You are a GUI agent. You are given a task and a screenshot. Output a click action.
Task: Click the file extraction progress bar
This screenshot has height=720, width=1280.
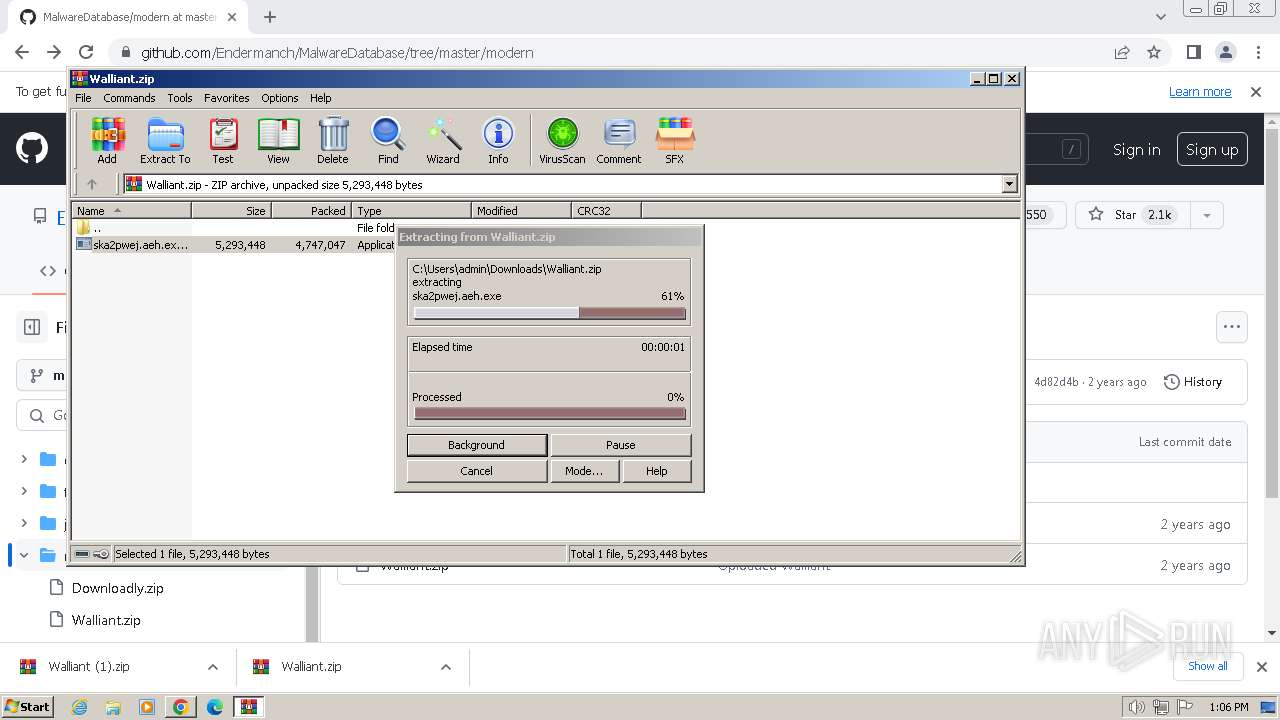click(549, 313)
